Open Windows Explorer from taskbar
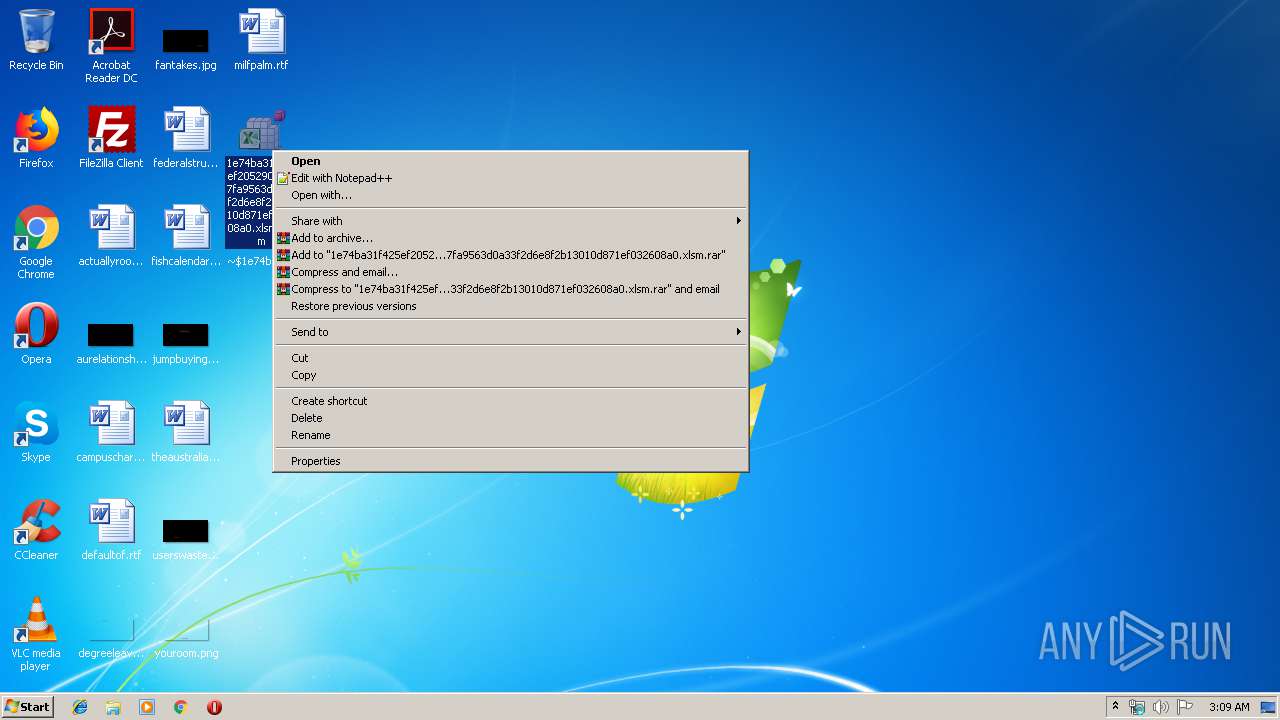 [113, 707]
